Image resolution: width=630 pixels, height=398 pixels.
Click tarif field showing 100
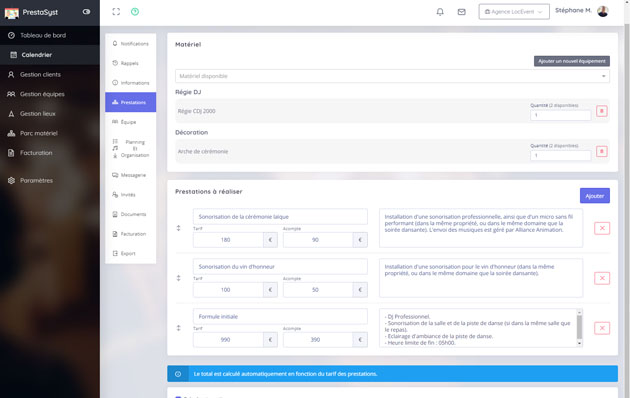tap(228, 290)
